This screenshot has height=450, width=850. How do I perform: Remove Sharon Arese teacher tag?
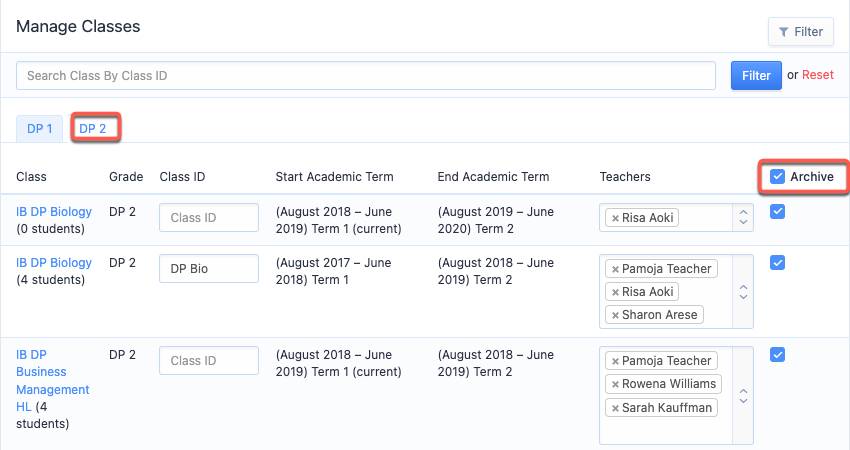click(x=615, y=315)
